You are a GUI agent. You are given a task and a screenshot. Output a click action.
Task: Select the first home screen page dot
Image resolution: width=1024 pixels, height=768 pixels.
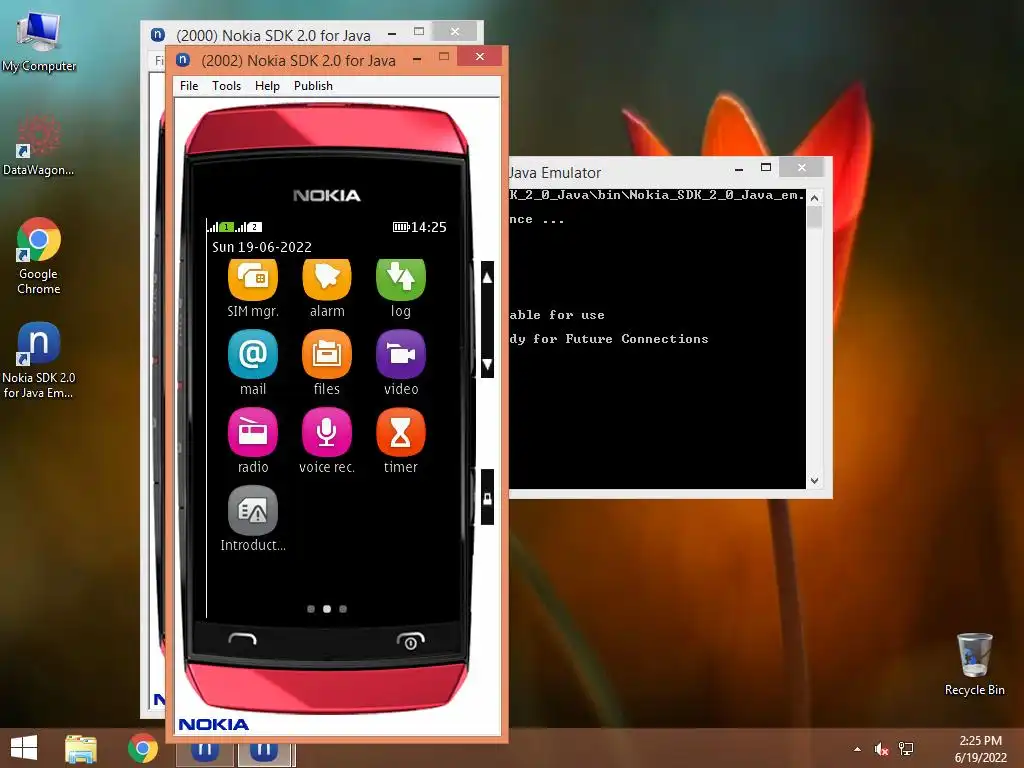click(x=311, y=609)
